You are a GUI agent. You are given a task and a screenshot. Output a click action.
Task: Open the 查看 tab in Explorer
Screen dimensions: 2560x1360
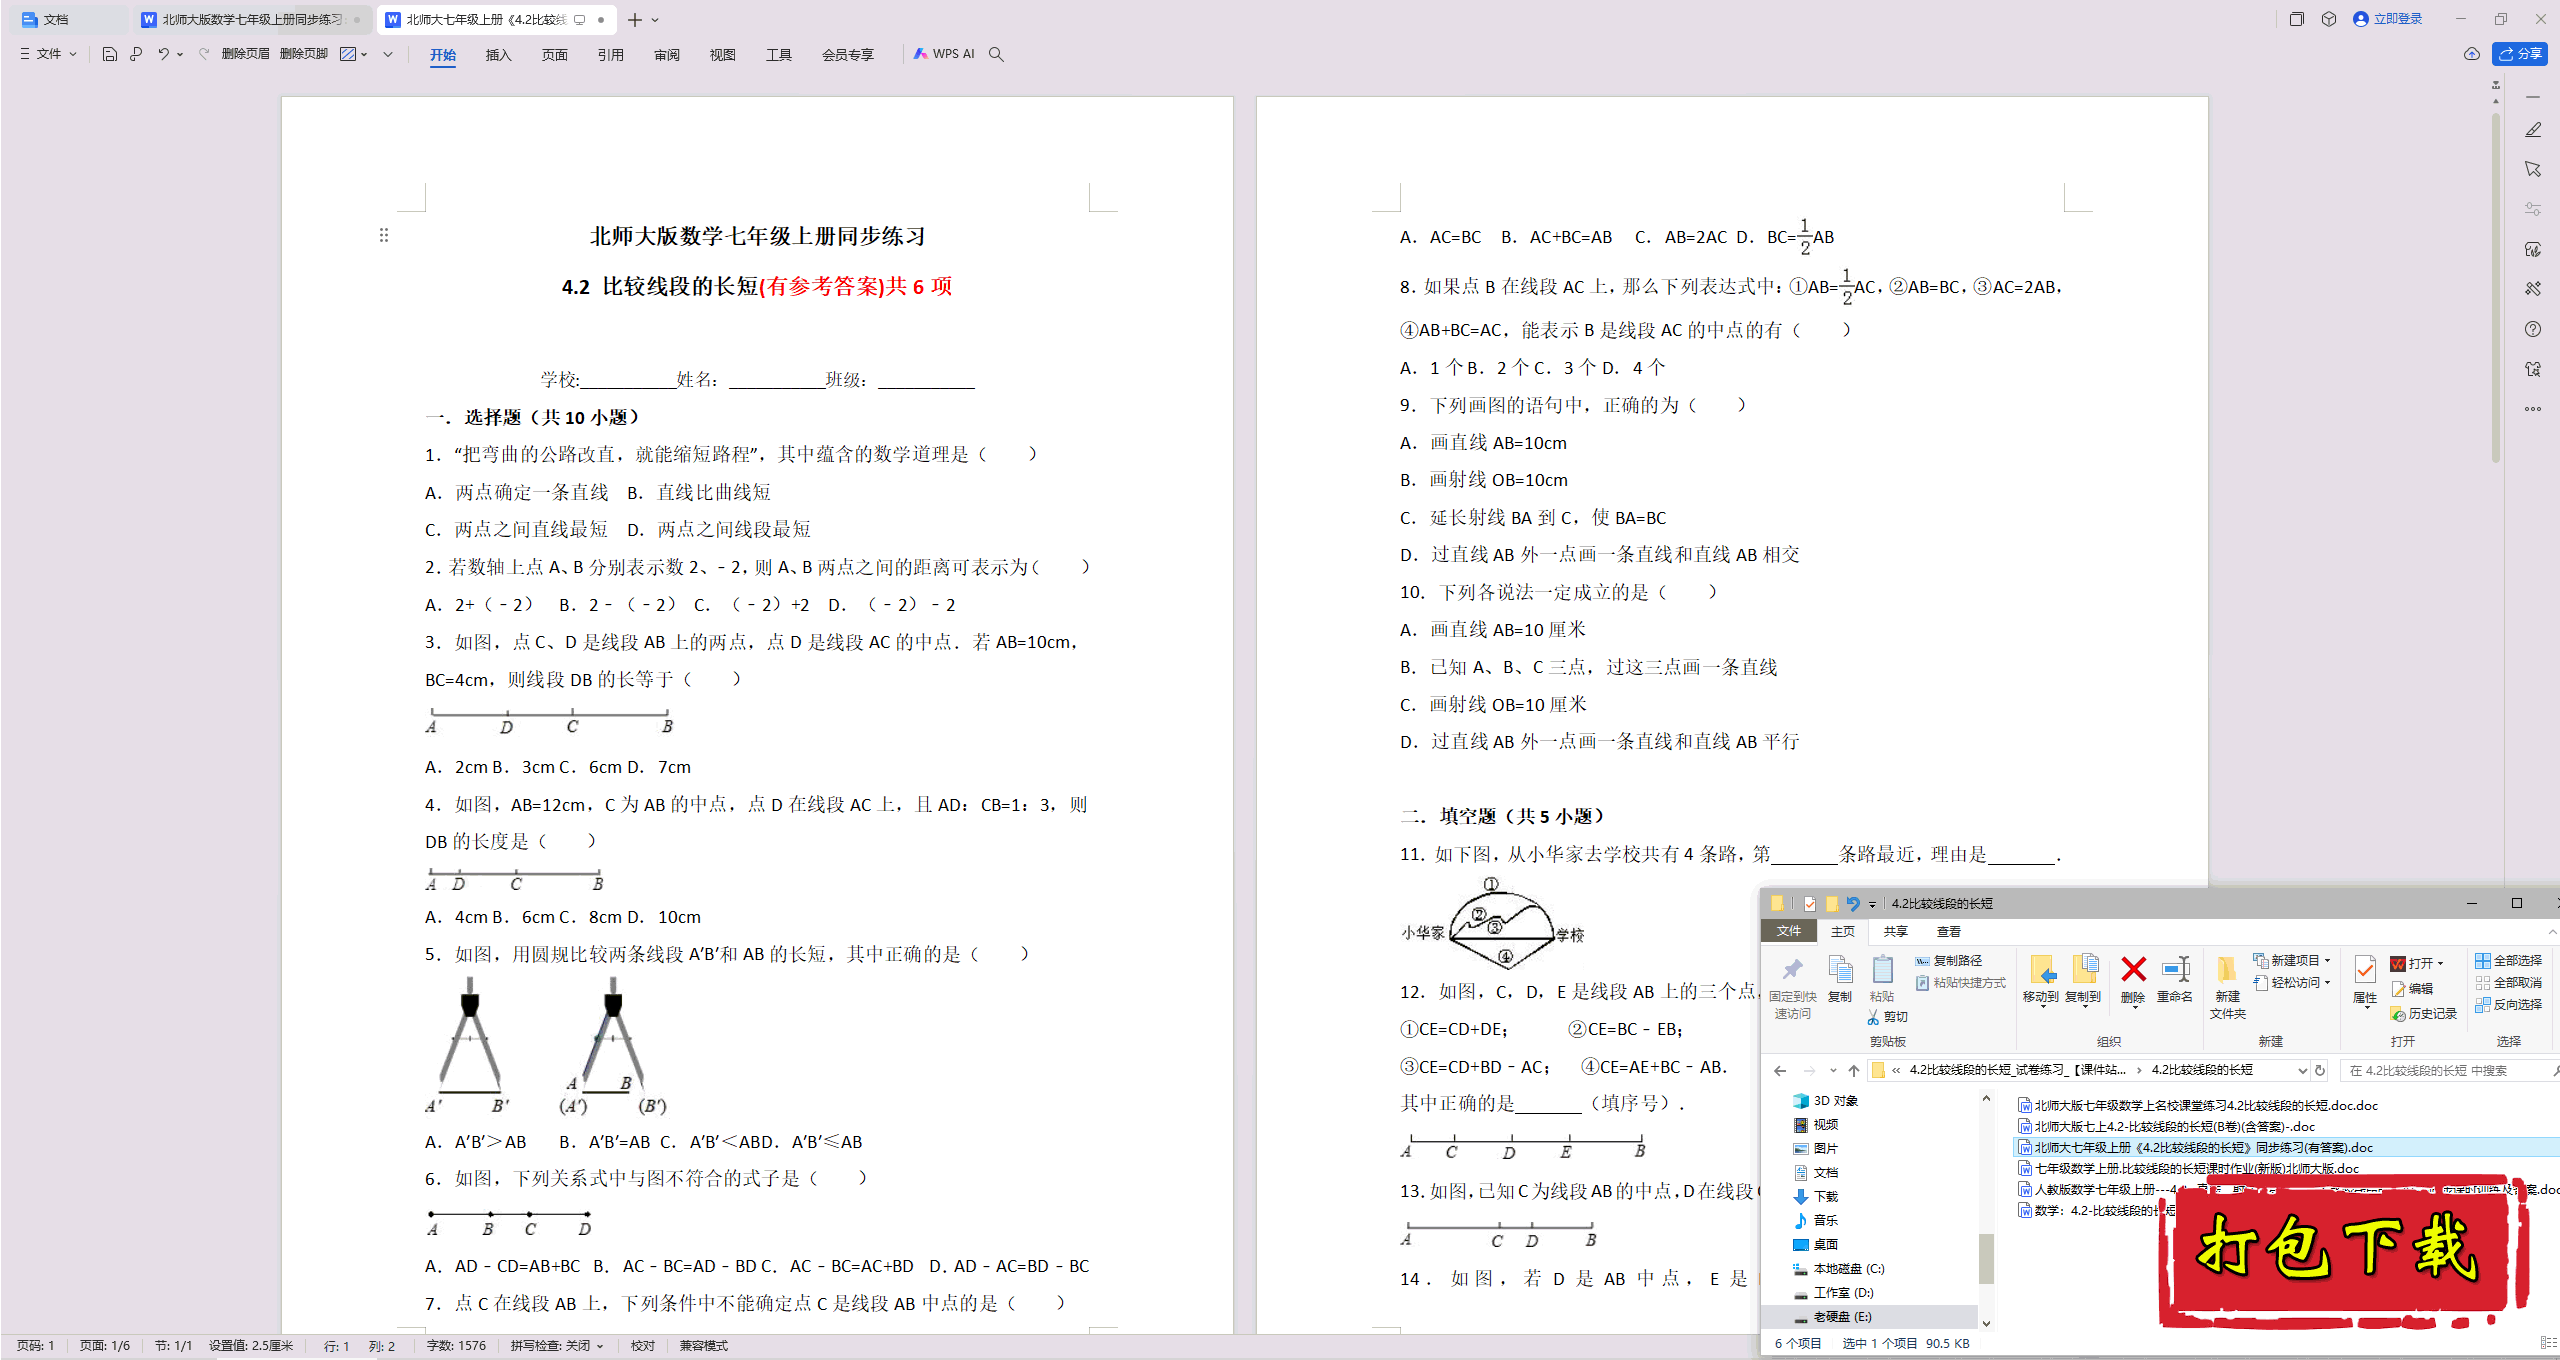[1948, 931]
